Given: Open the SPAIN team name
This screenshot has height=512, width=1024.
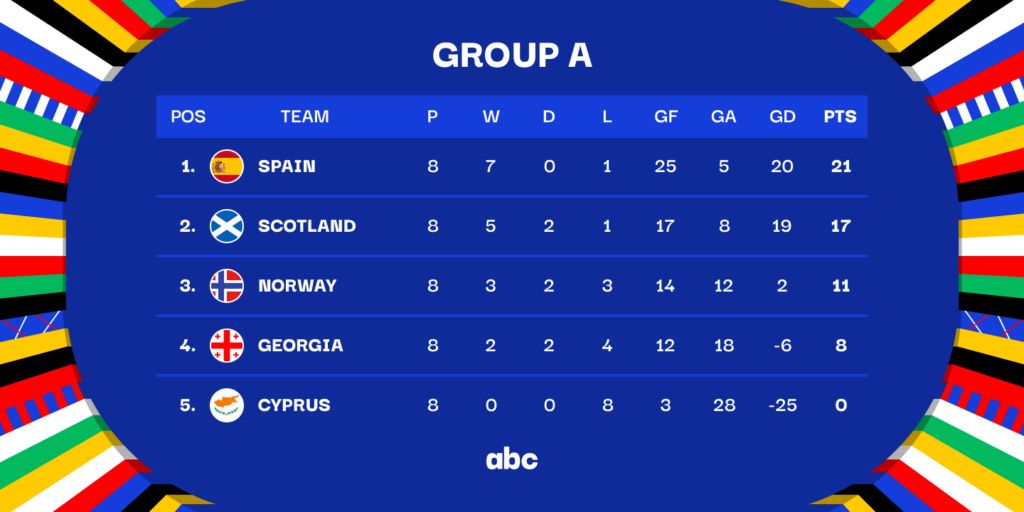Looking at the screenshot, I should tap(287, 166).
